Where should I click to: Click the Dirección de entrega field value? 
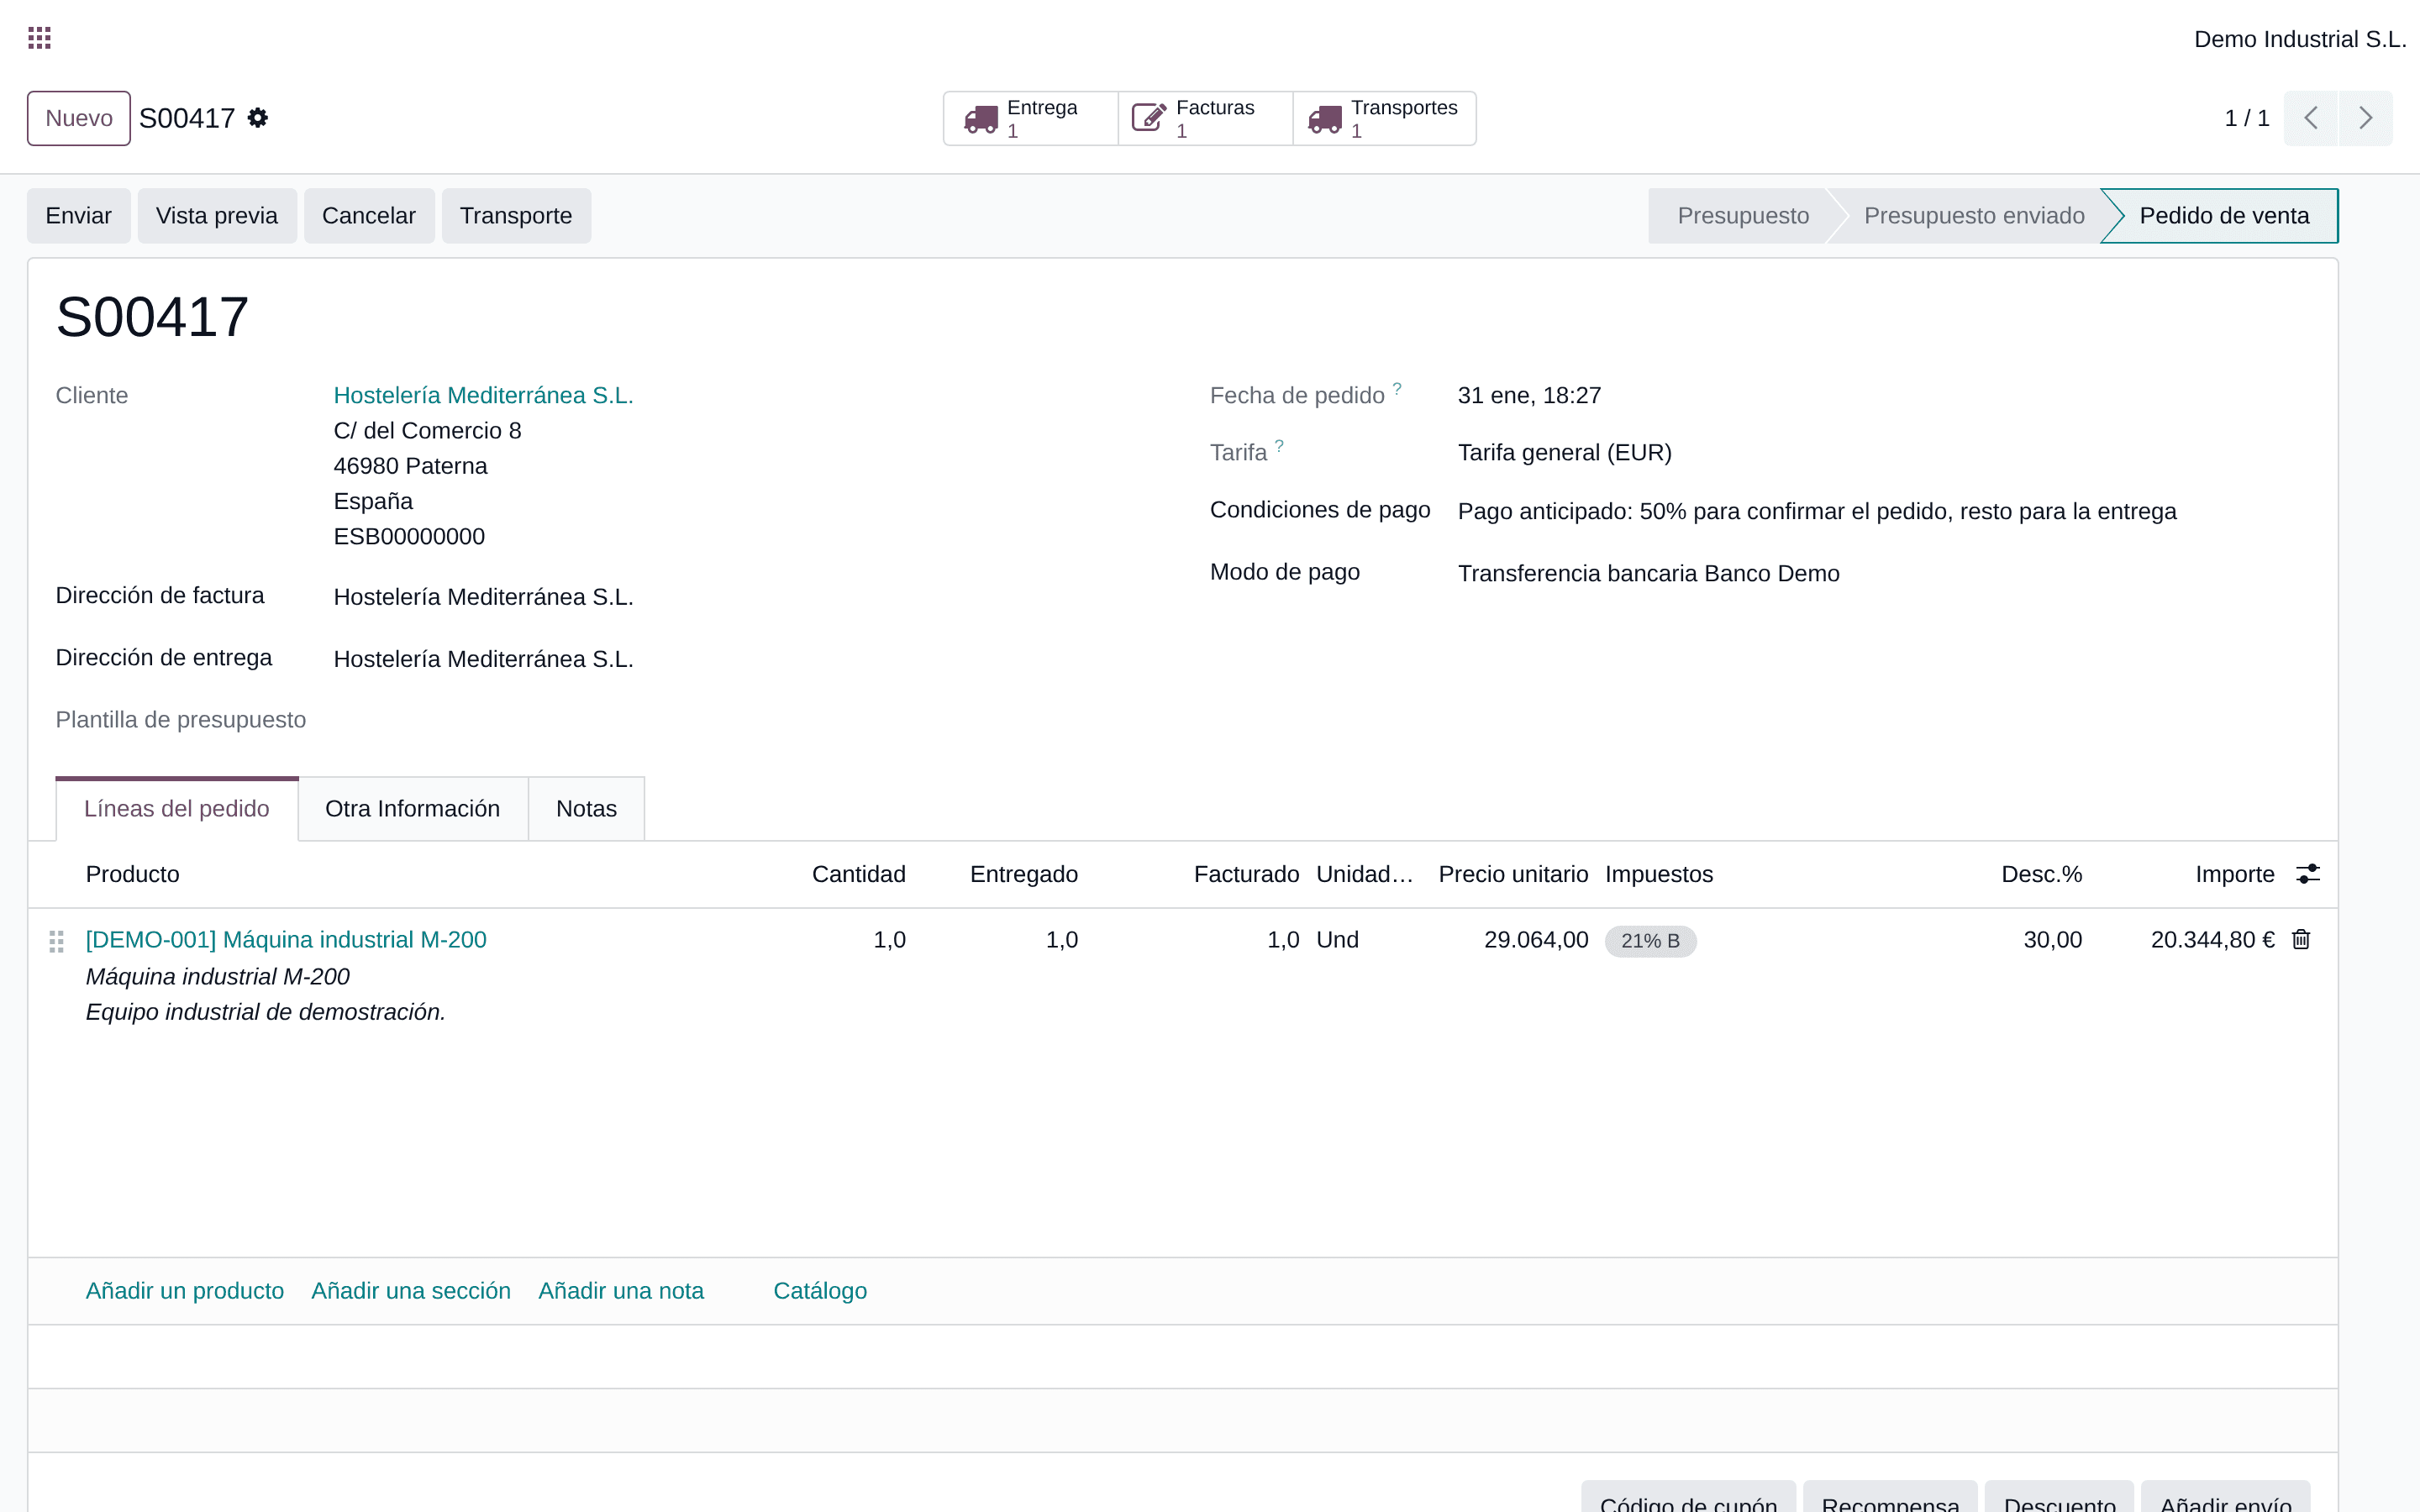pos(484,659)
